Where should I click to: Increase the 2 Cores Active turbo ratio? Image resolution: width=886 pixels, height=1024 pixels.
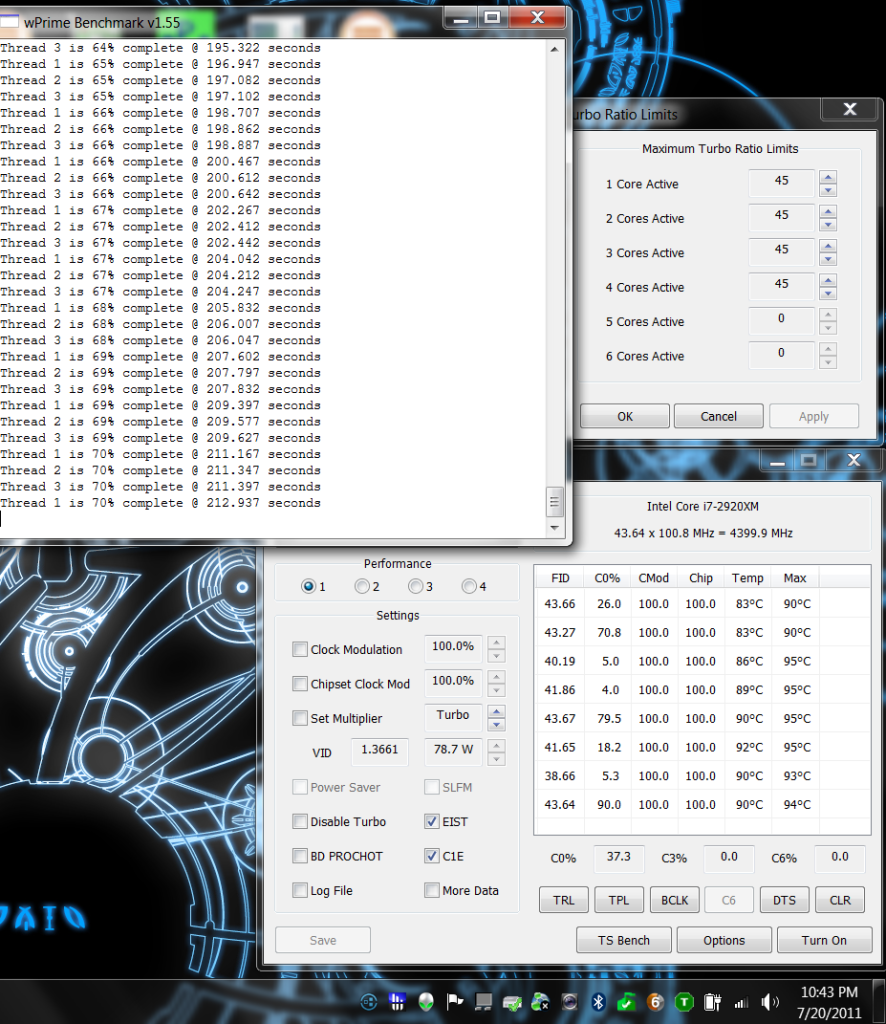click(x=828, y=212)
